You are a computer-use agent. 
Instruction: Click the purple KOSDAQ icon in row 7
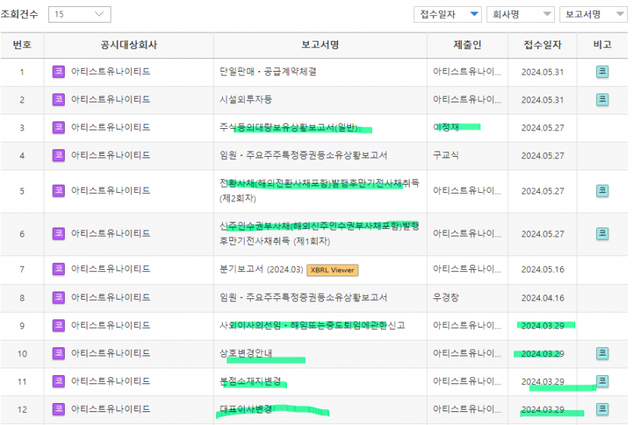pos(59,269)
